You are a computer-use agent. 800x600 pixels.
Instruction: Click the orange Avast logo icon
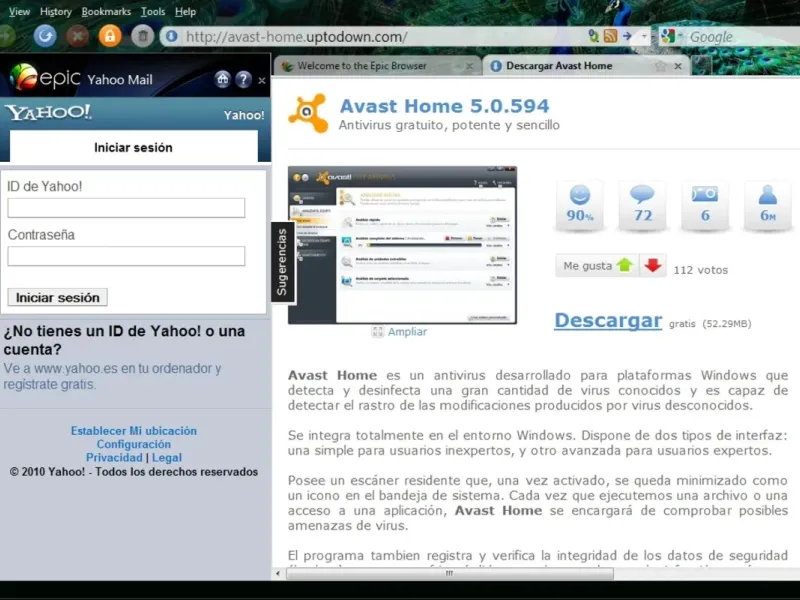[x=308, y=113]
